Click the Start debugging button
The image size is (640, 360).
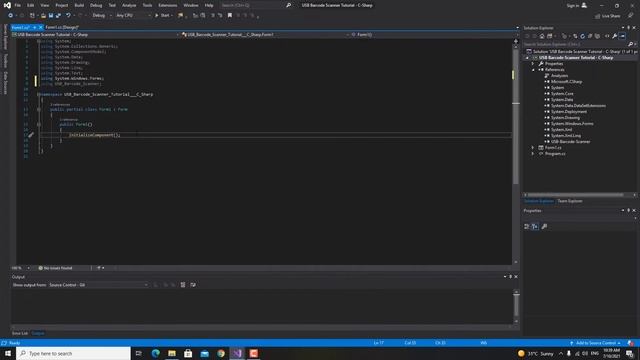162,16
